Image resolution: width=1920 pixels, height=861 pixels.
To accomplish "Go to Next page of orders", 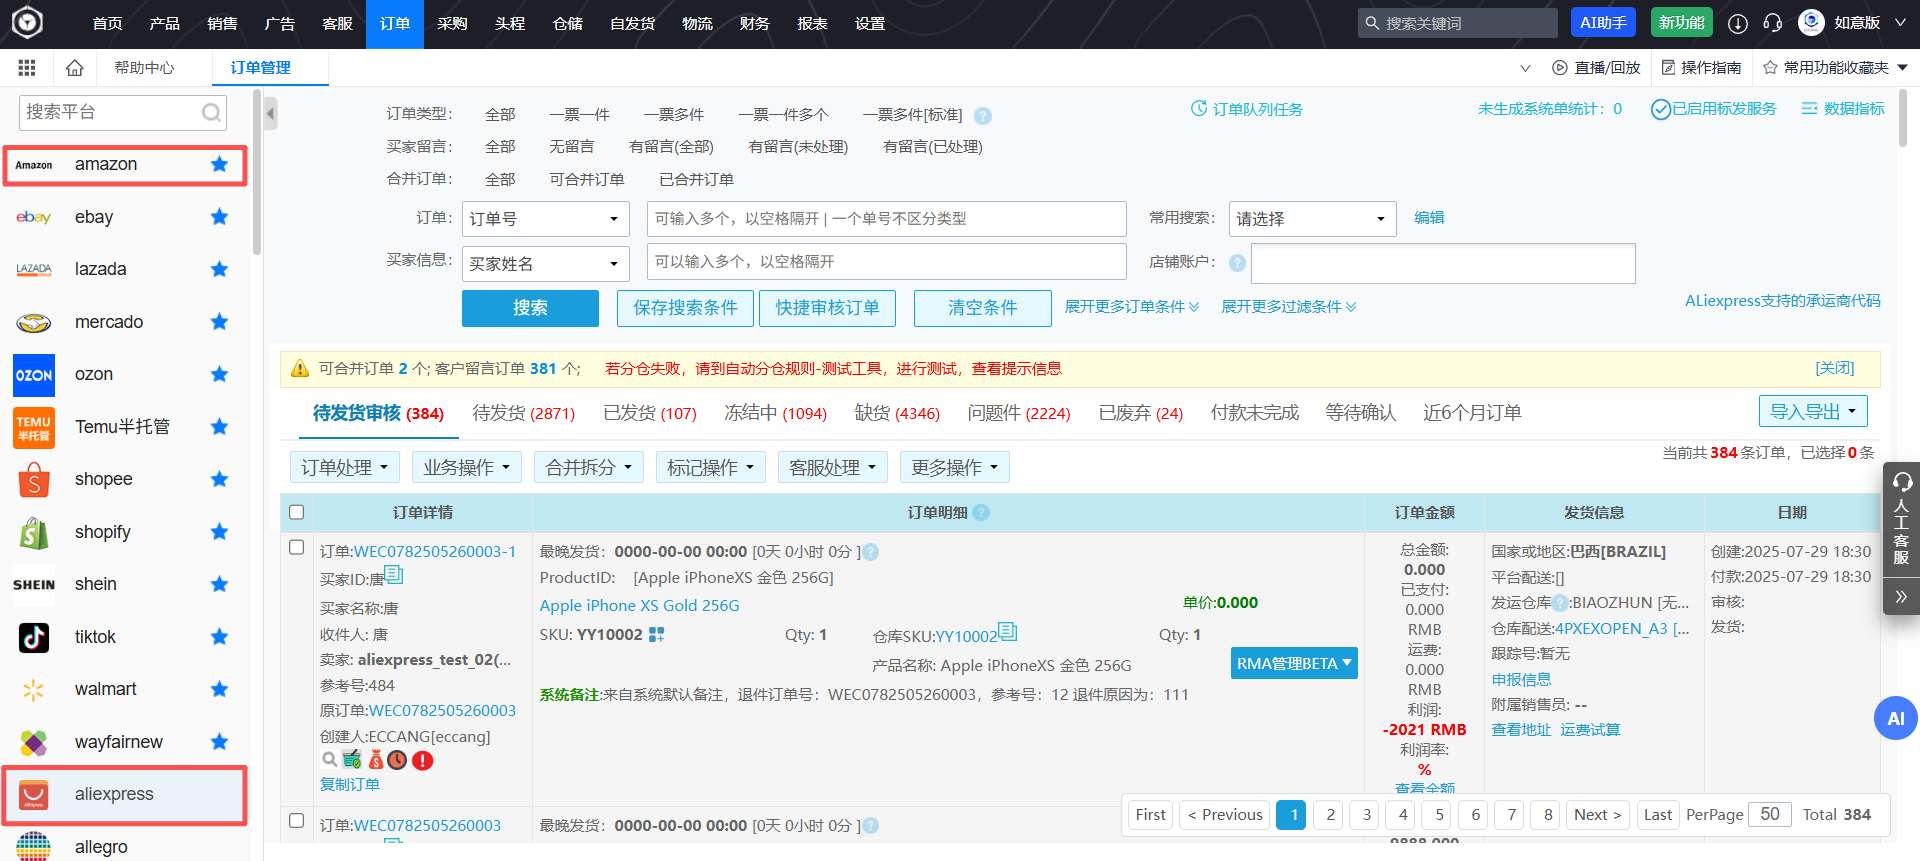I will pos(1597,815).
